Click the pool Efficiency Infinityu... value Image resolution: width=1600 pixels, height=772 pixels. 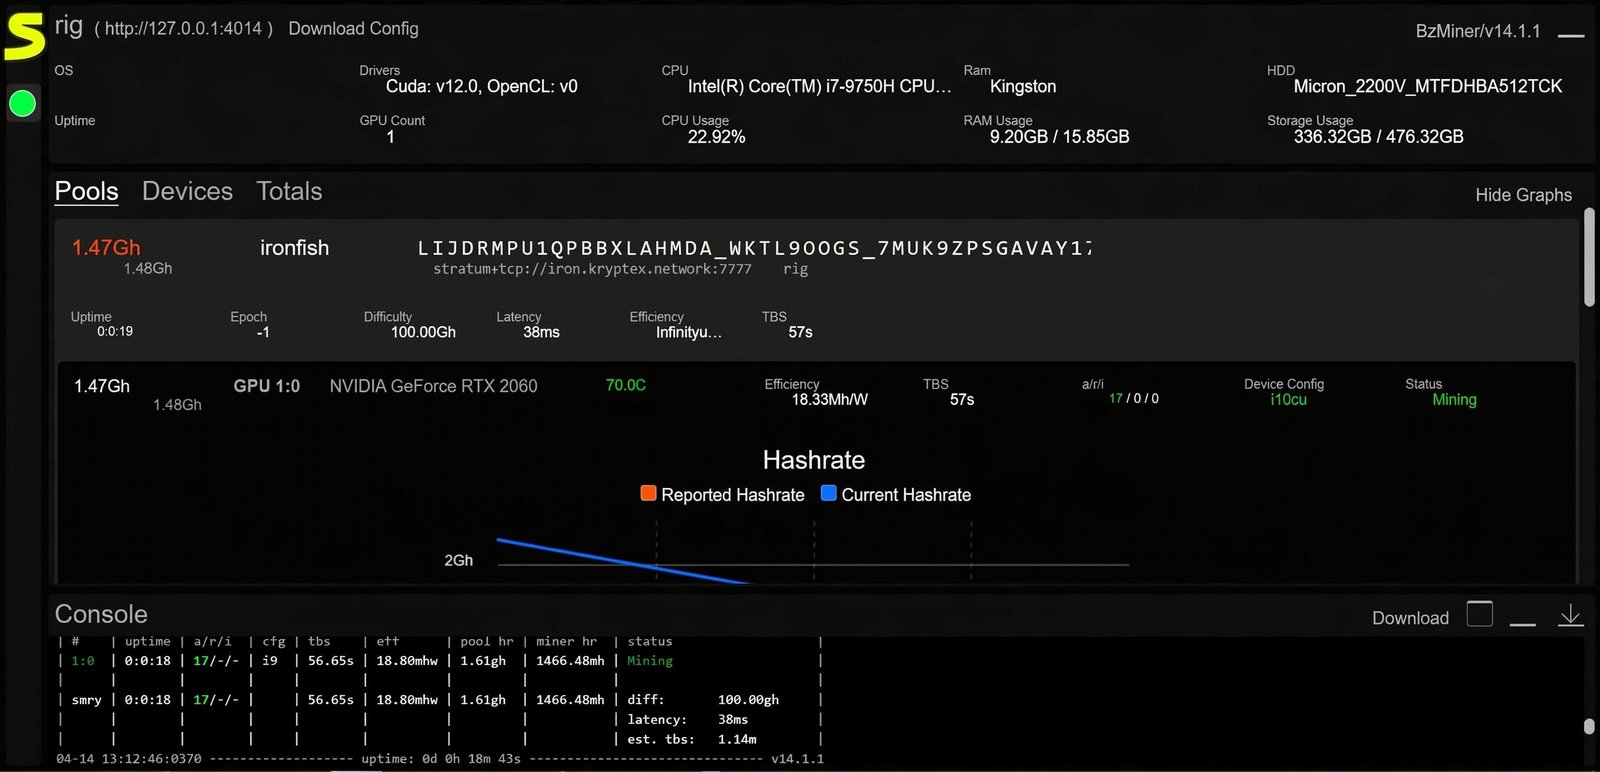(689, 332)
